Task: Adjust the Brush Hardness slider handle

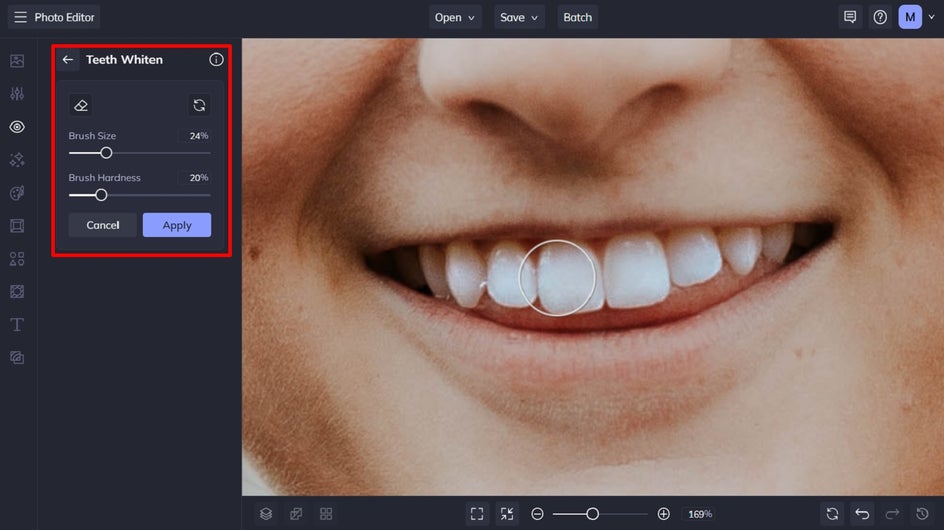Action: click(101, 195)
